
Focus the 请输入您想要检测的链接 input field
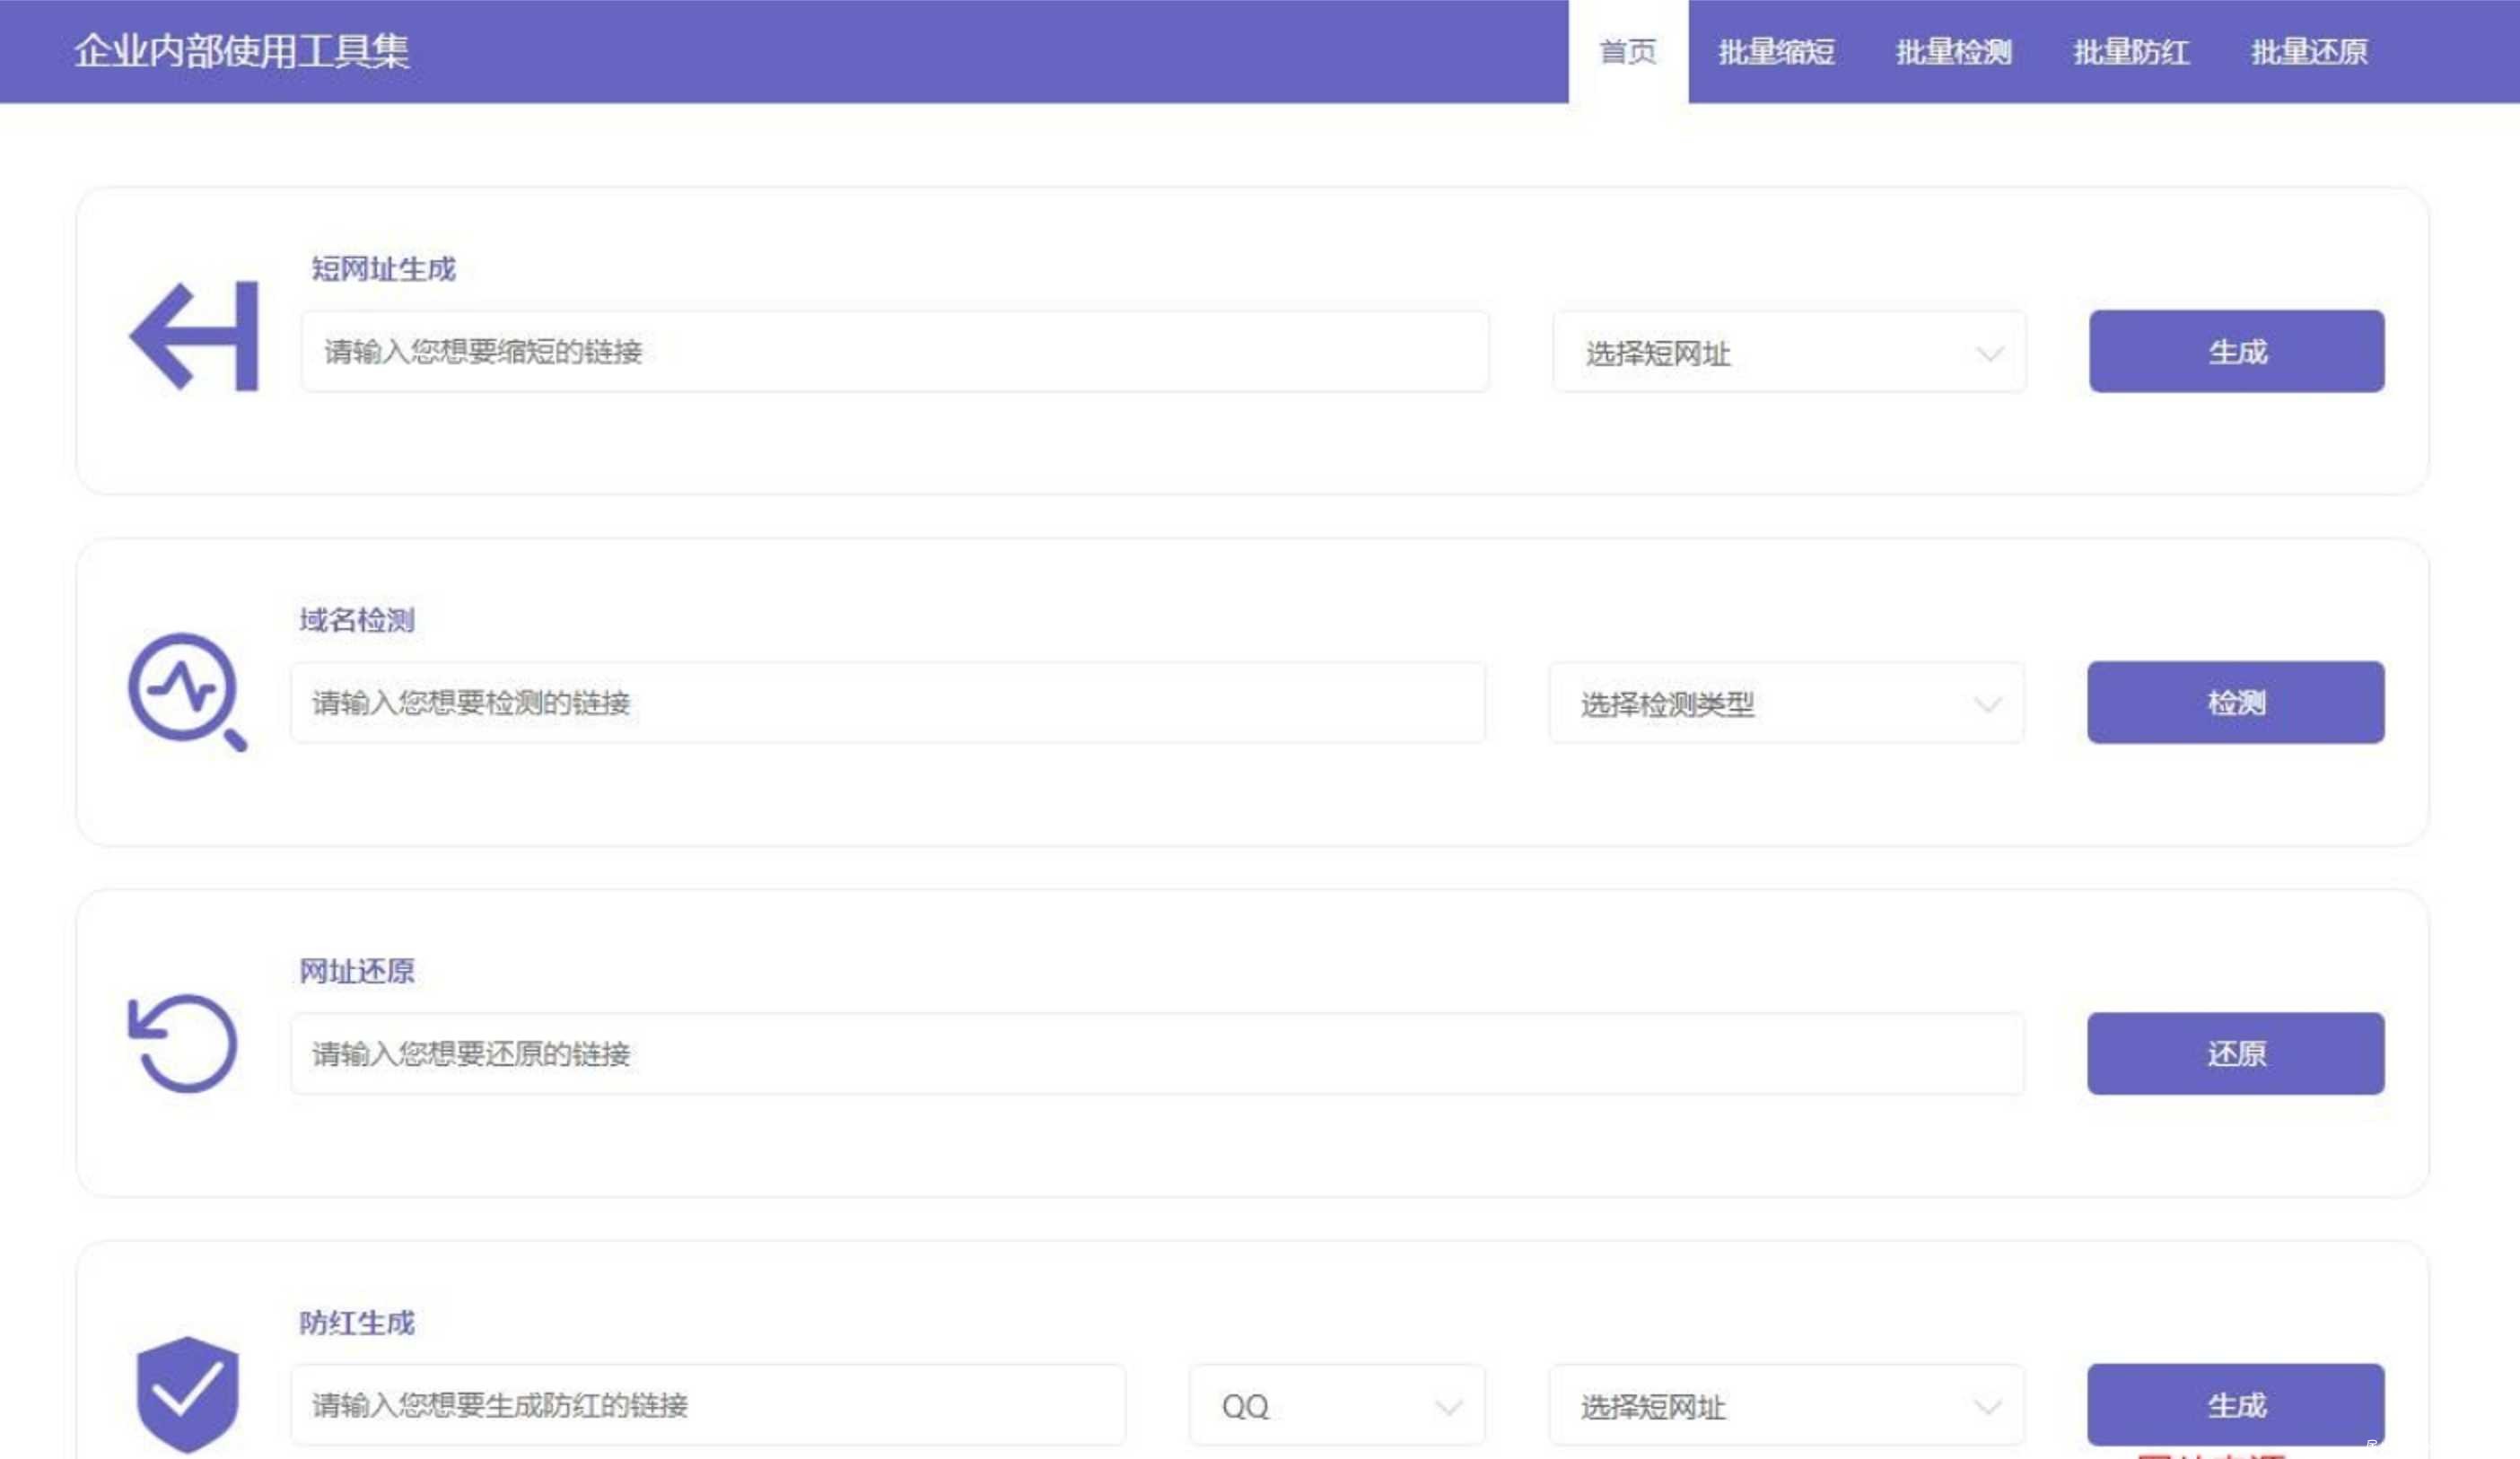[x=888, y=702]
